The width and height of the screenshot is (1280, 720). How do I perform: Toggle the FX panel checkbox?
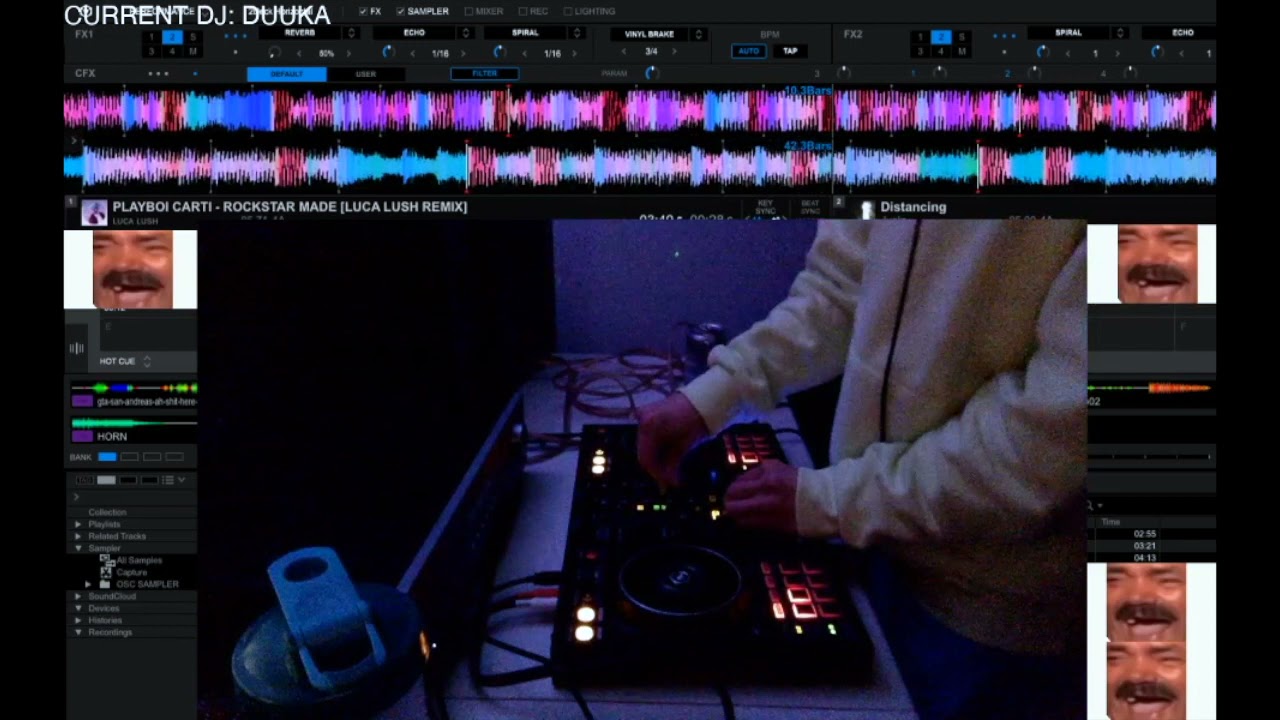pyautogui.click(x=364, y=11)
